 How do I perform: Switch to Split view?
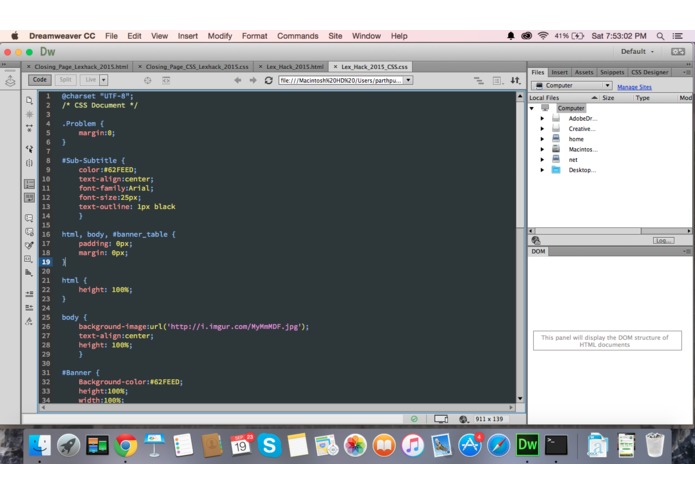[66, 80]
